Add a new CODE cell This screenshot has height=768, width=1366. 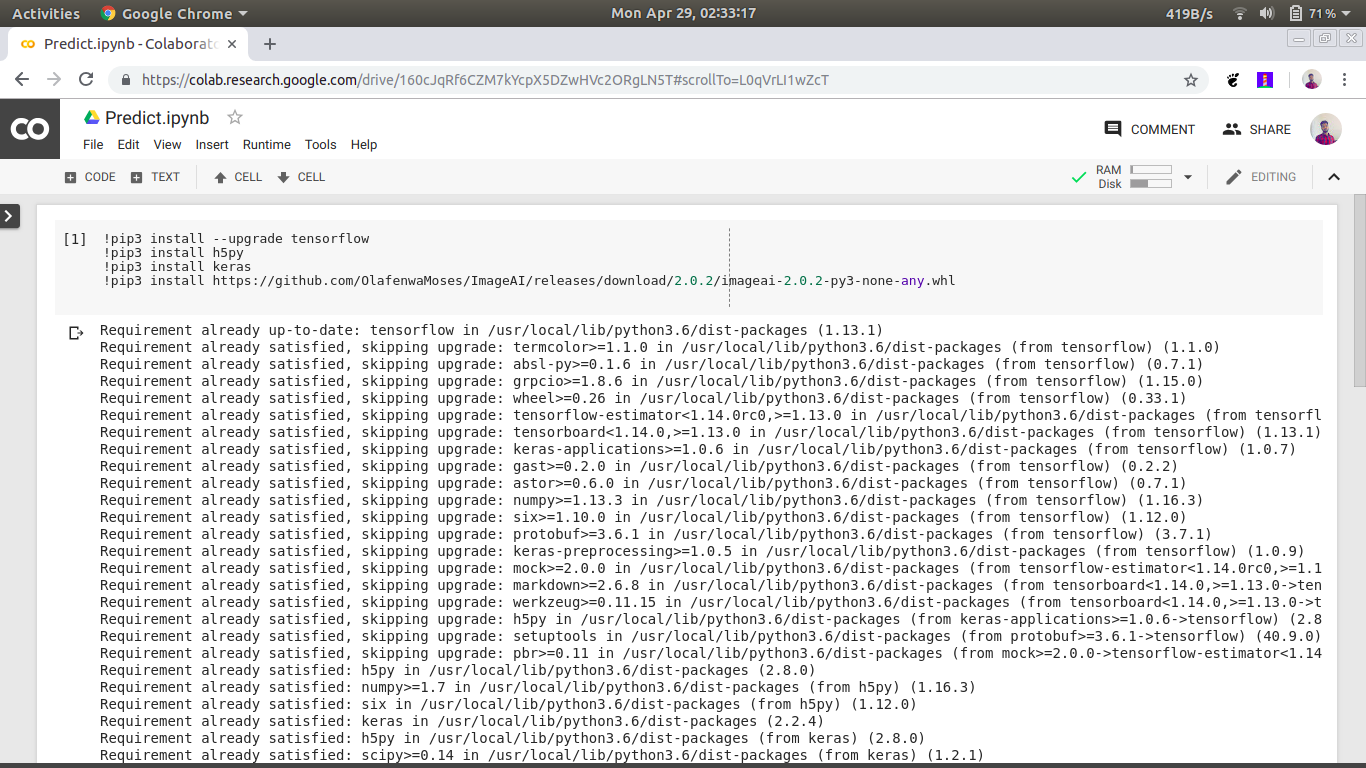click(90, 177)
